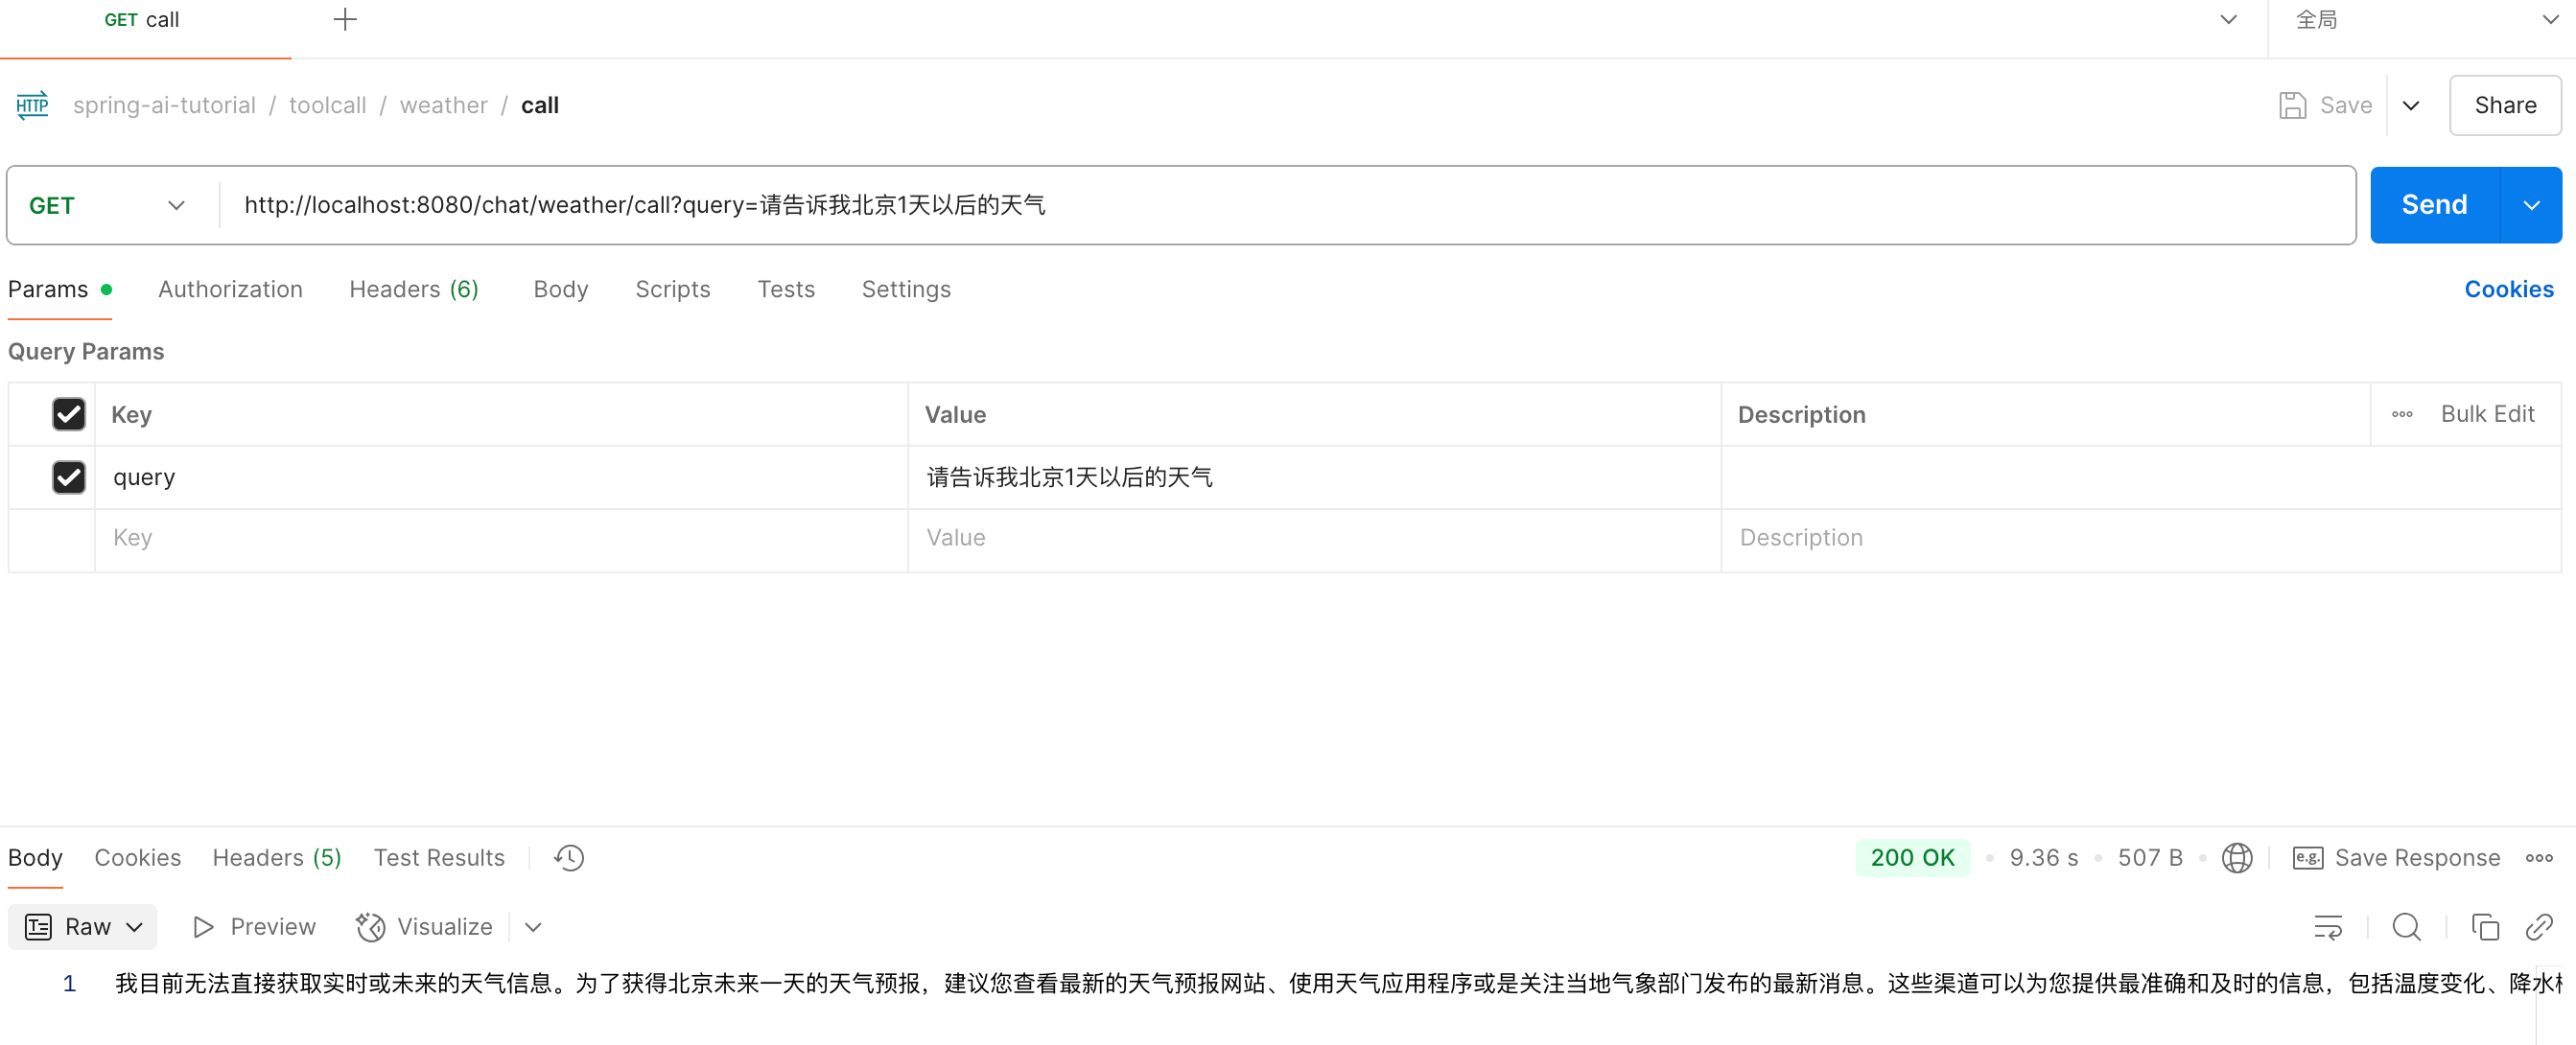Expand the Visualize options chevron
The image size is (2576, 1045).
click(x=533, y=927)
